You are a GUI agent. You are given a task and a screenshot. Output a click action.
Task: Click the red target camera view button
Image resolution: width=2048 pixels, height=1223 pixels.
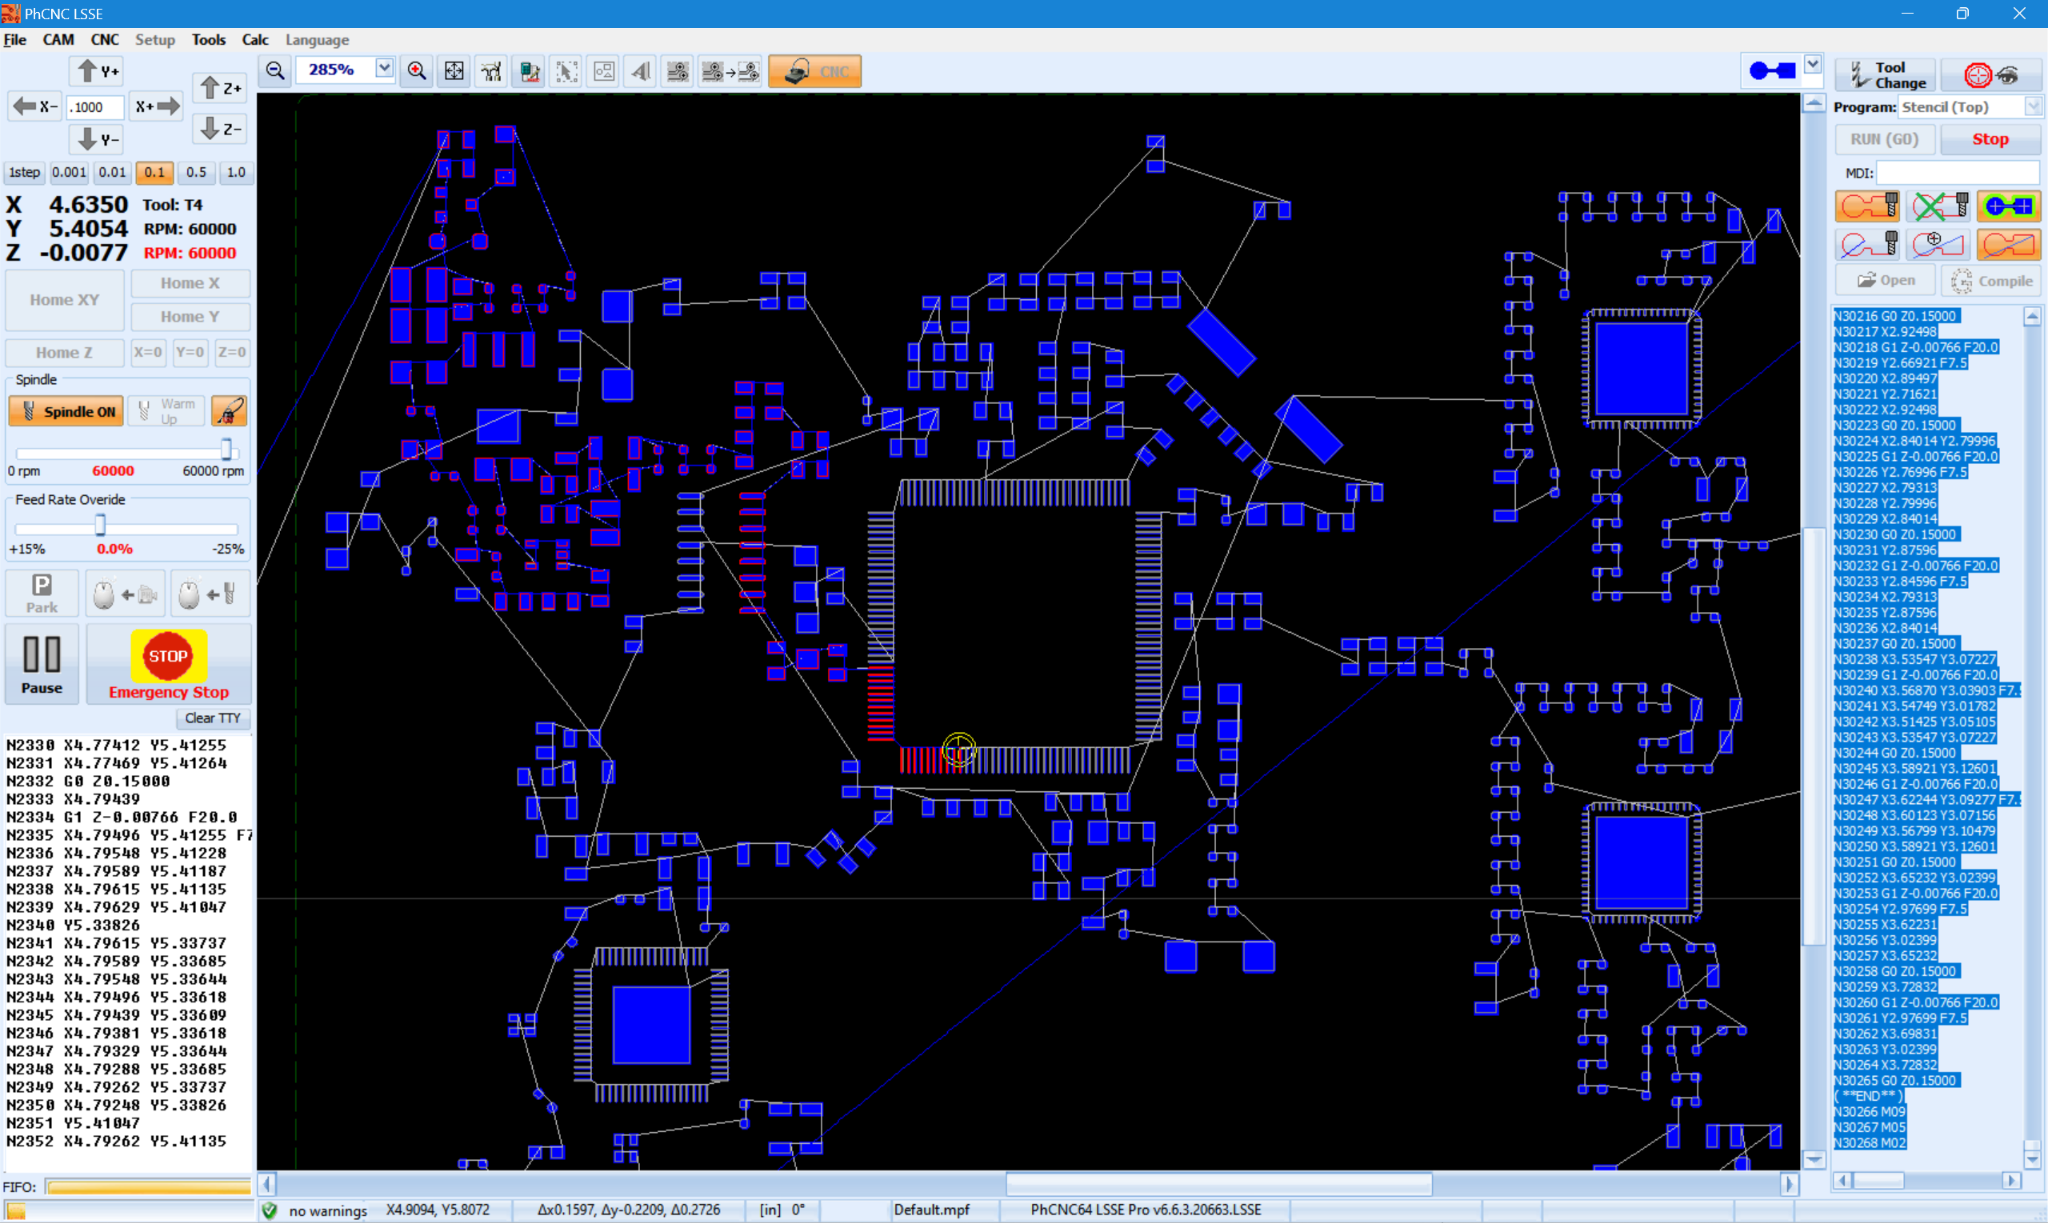[x=1991, y=75]
